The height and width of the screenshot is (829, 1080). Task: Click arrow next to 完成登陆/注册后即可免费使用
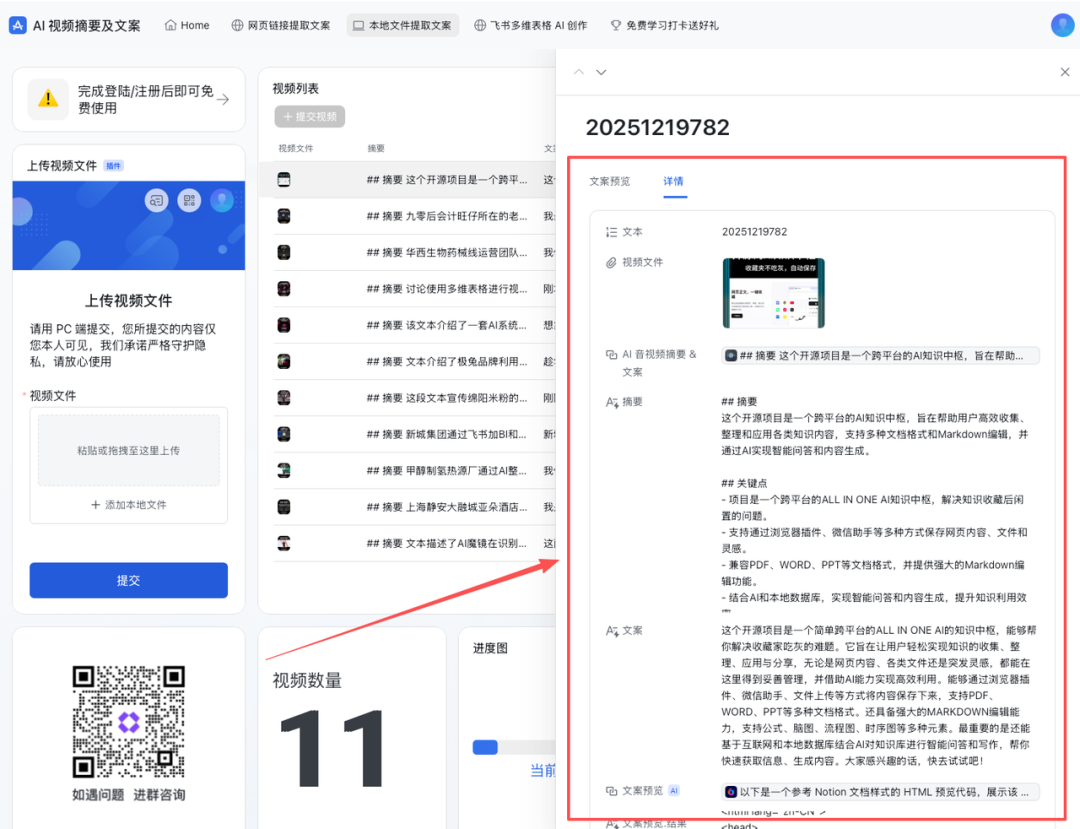point(222,100)
